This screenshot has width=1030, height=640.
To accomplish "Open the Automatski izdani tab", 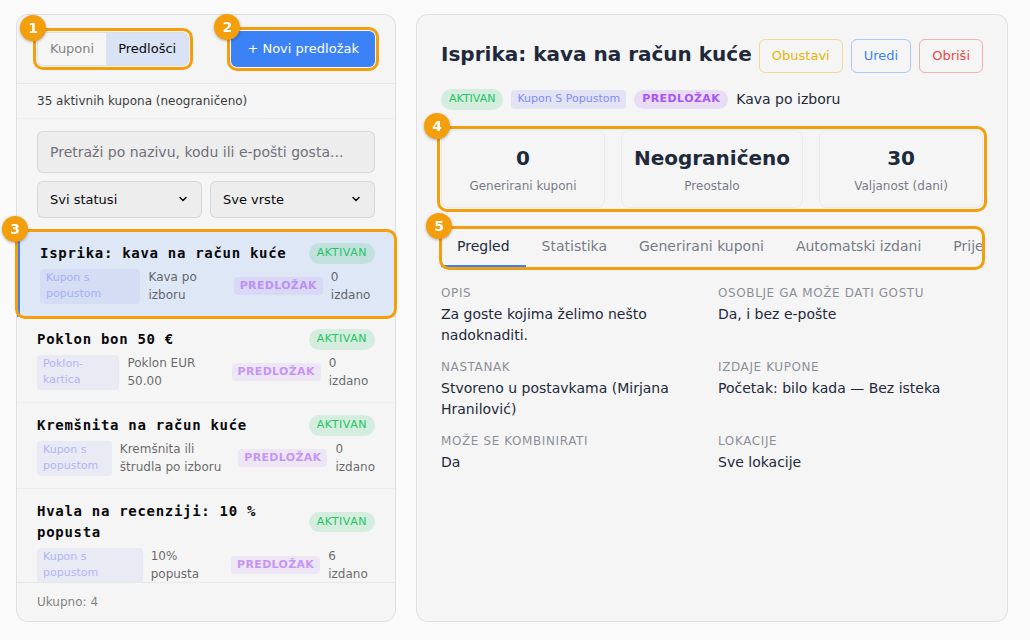I will (x=858, y=246).
